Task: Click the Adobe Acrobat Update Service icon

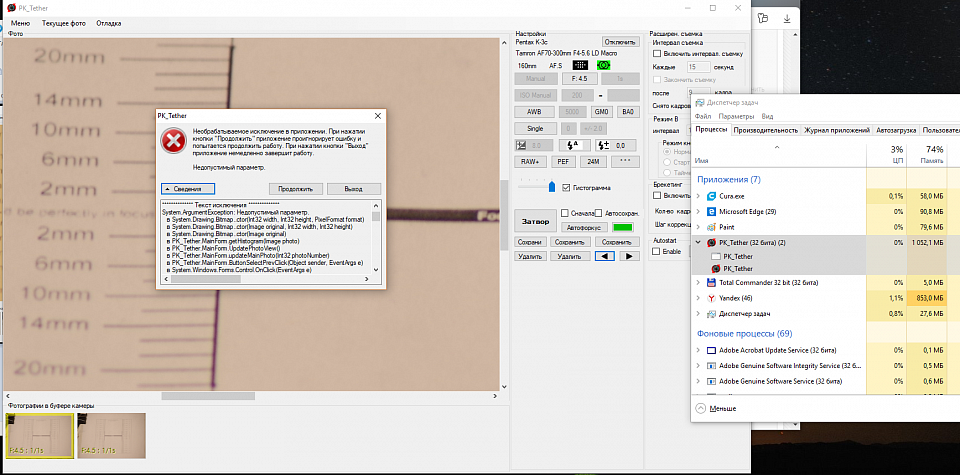Action: pos(711,351)
